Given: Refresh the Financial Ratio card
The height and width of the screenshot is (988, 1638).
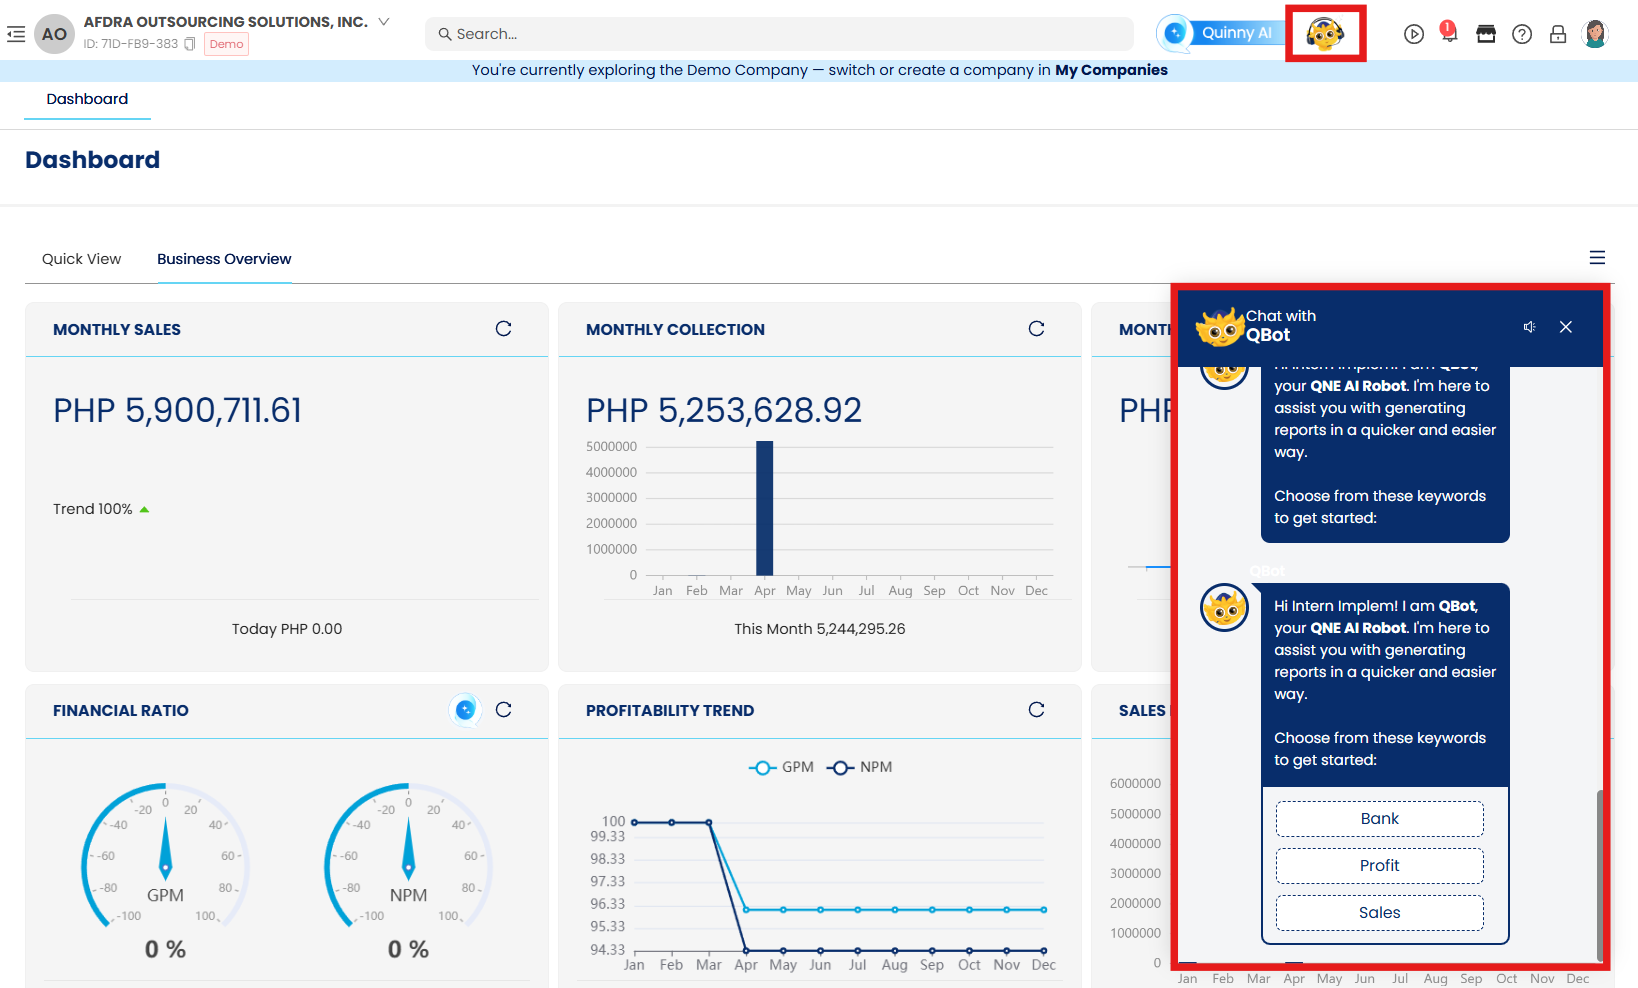Looking at the screenshot, I should point(503,710).
